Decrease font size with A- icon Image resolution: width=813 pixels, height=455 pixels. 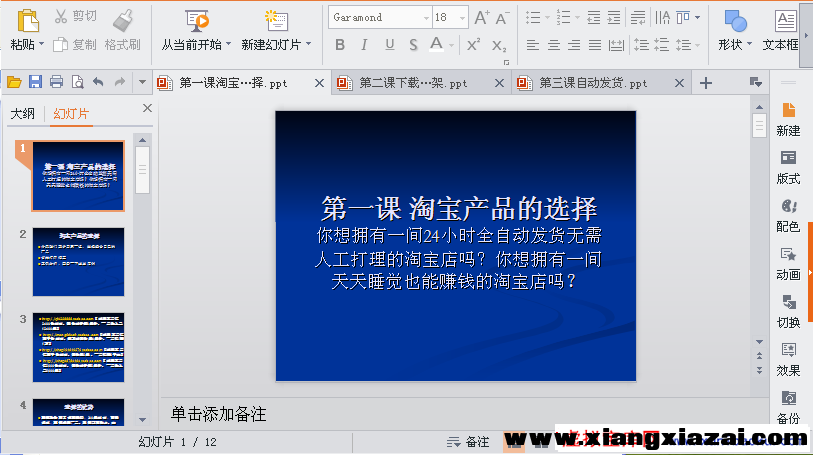(502, 18)
